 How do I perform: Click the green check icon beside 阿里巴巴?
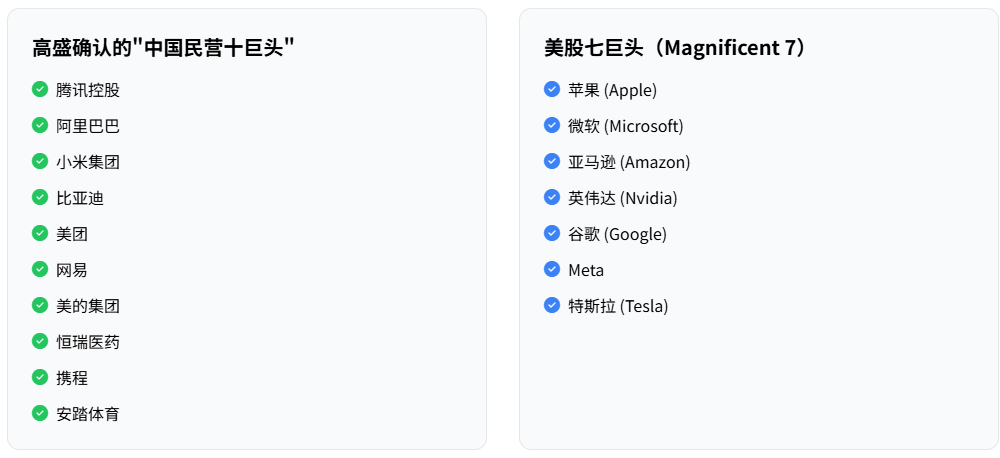(x=40, y=125)
